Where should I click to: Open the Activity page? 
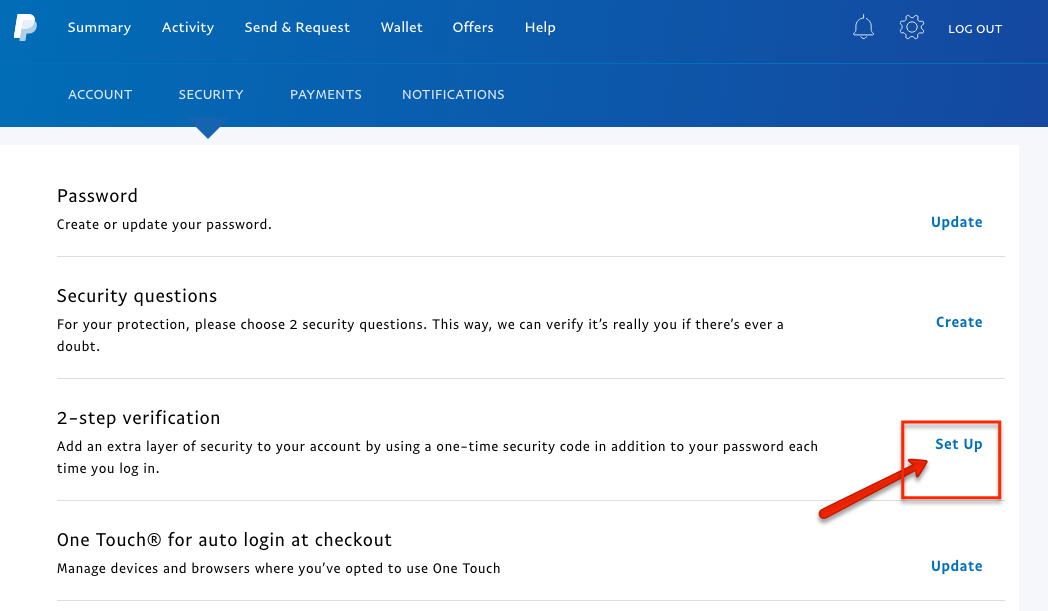[188, 27]
